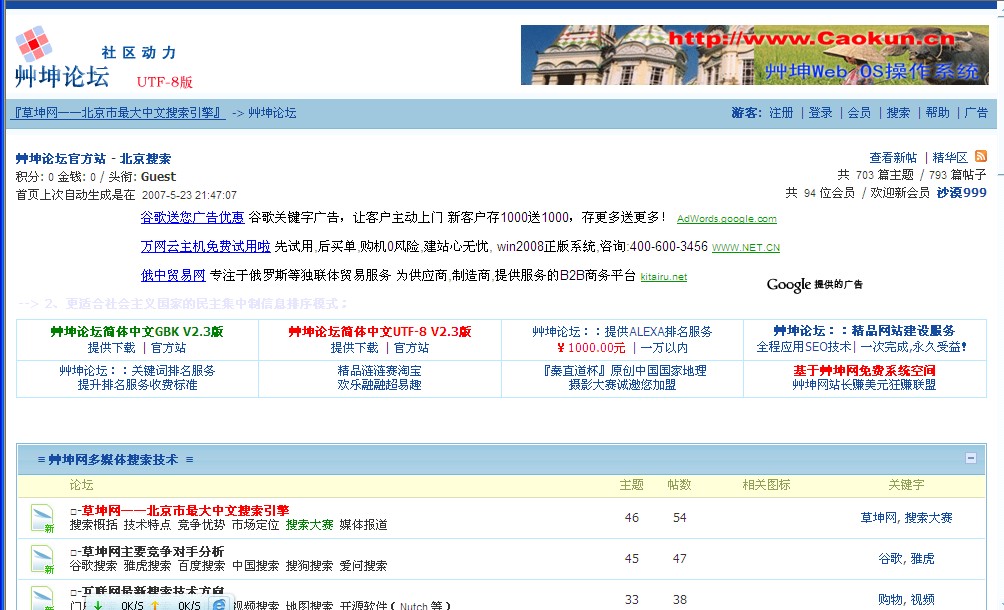Screen dimensions: 1004x610
Task: Visit the AdWords.google.com ad URL
Action: (727, 219)
